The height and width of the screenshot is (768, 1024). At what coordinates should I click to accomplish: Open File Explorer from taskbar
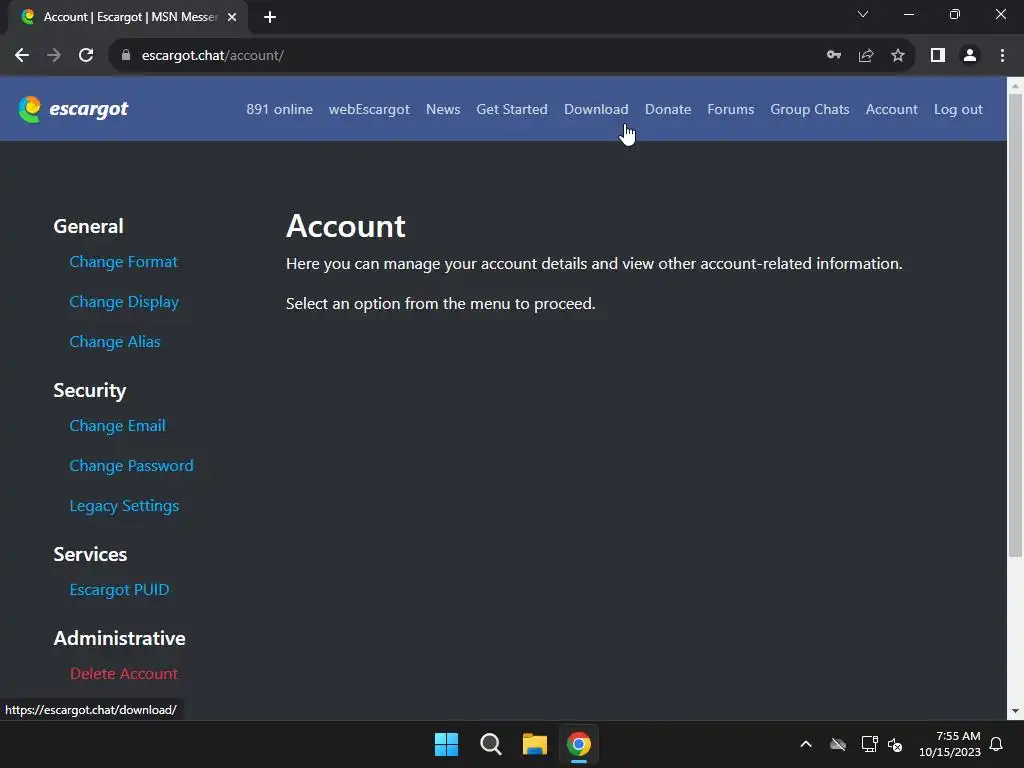click(x=535, y=744)
